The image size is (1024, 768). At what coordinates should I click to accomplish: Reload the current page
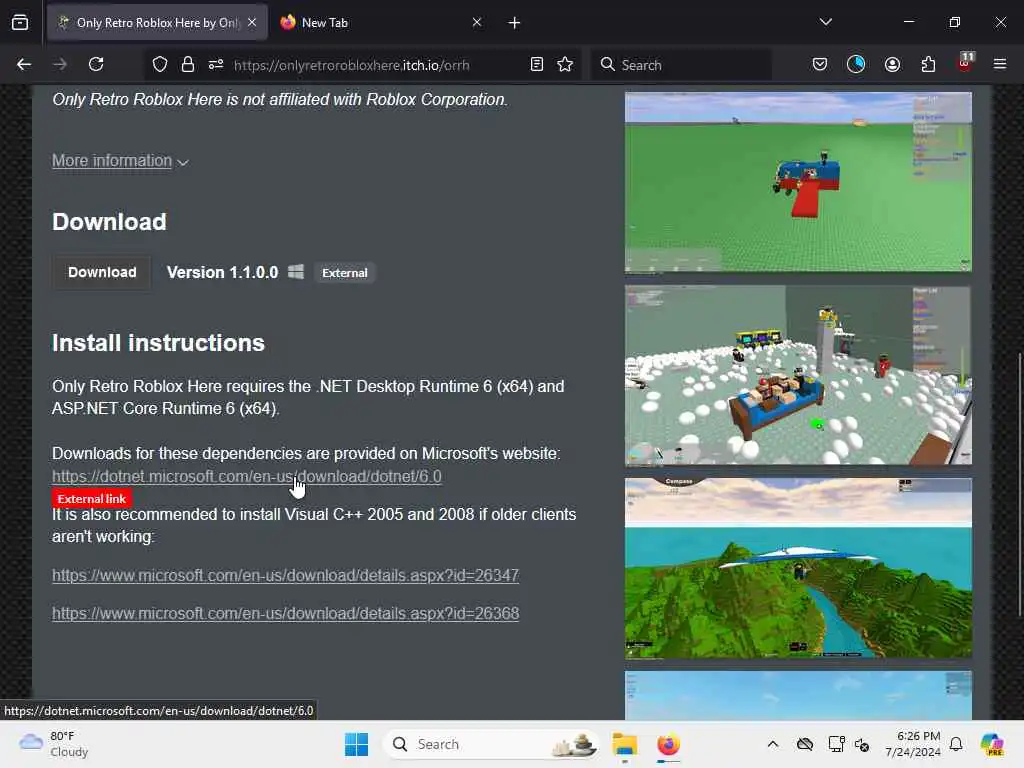(96, 64)
